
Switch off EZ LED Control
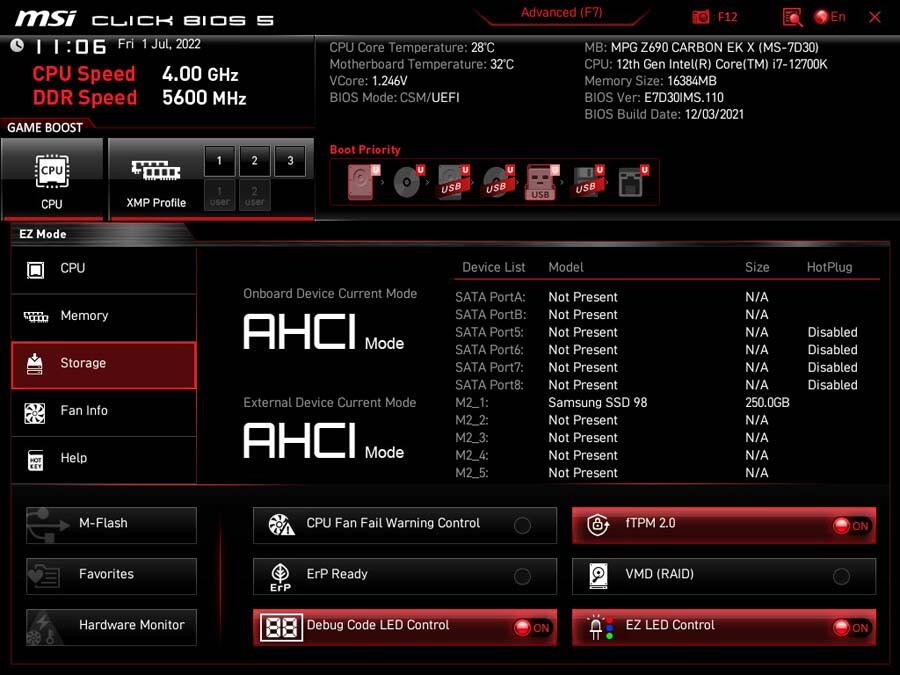pyautogui.click(x=850, y=628)
